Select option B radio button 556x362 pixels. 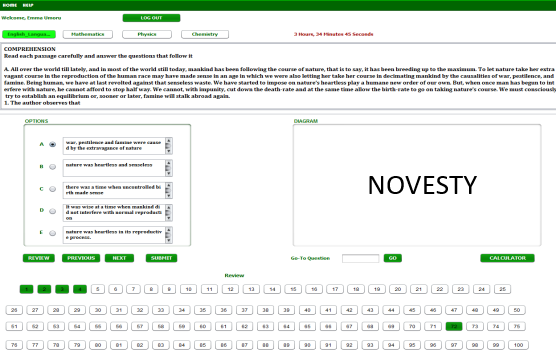(x=52, y=167)
